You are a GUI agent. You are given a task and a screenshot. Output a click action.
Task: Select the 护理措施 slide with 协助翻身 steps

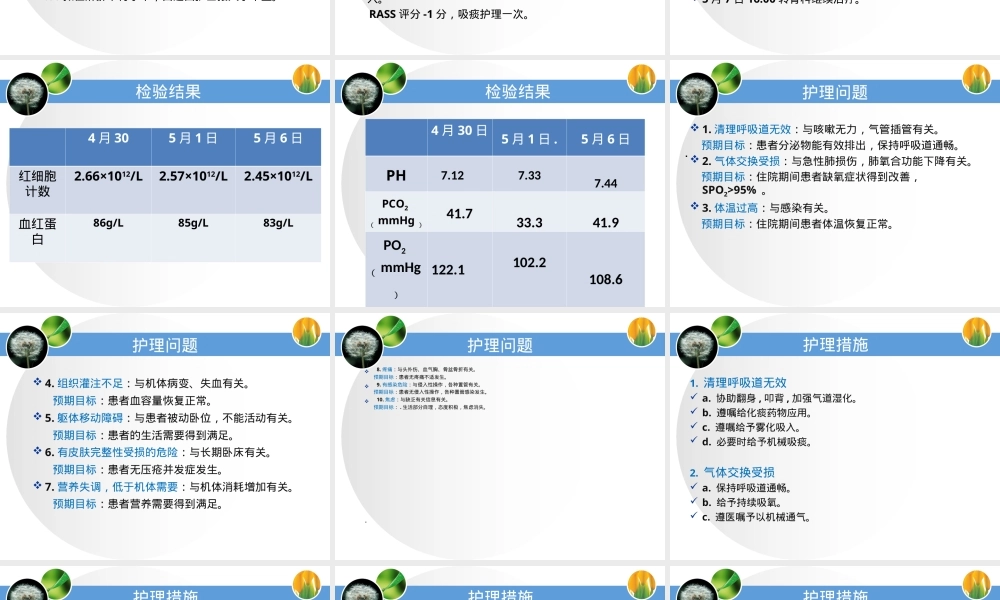pos(835,436)
